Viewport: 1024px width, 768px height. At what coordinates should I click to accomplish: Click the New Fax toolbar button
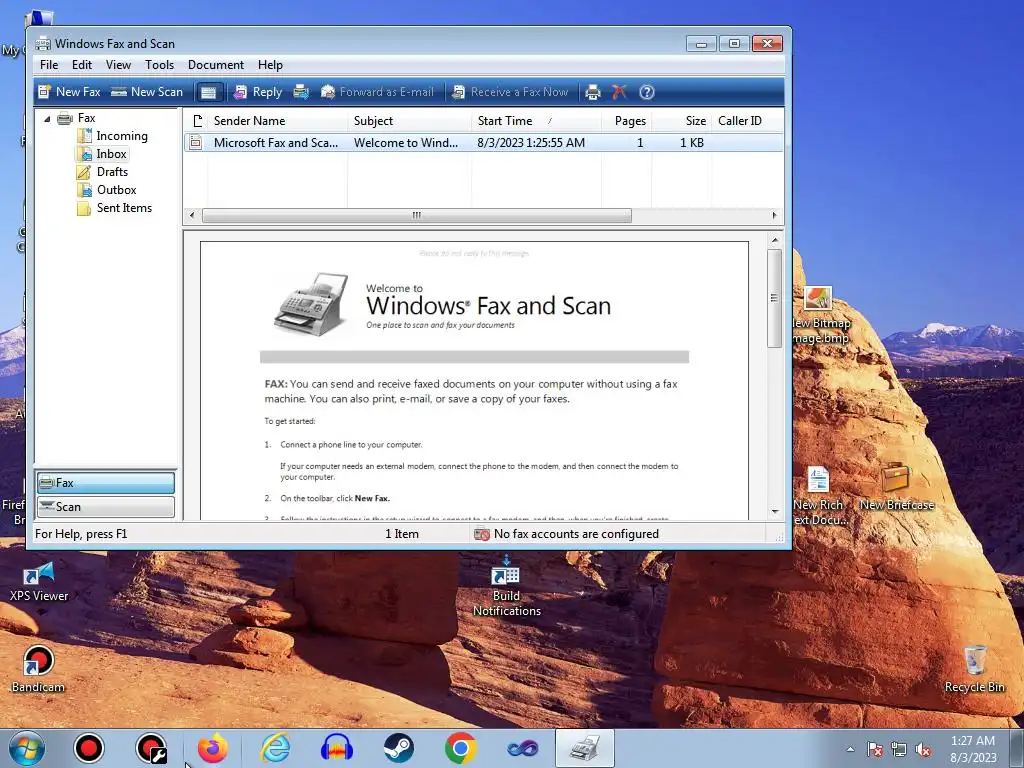[69, 92]
